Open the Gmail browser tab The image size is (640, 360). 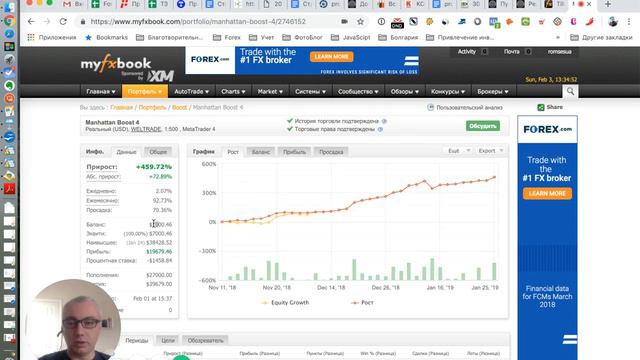73,4
